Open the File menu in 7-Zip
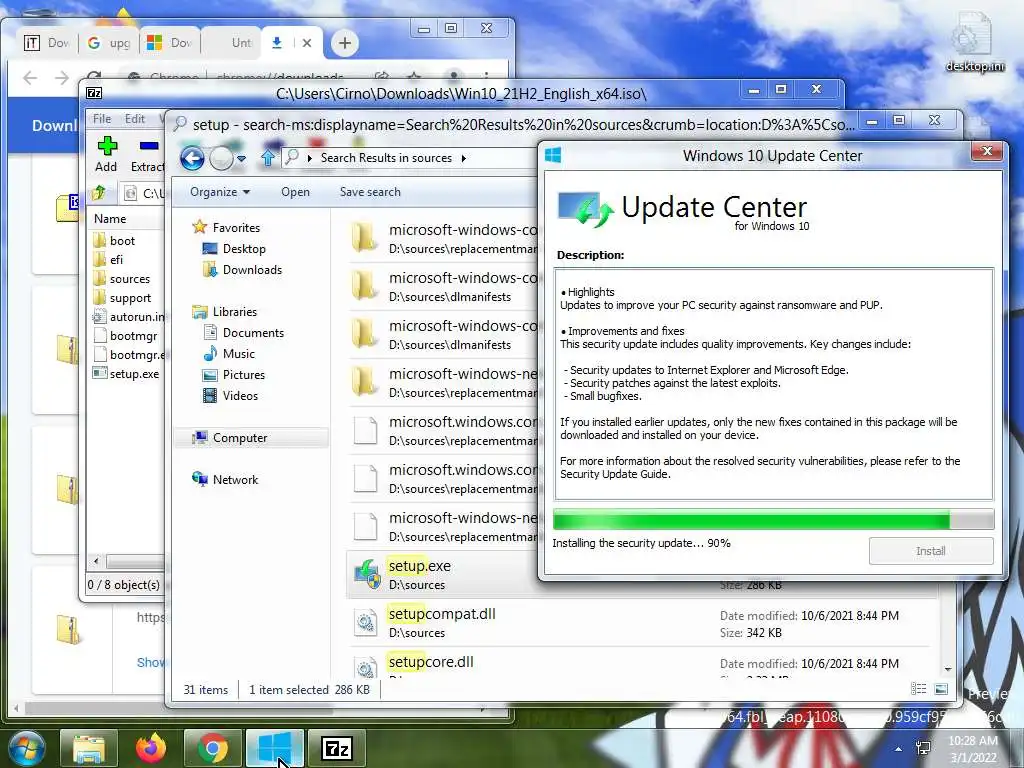 click(102, 119)
